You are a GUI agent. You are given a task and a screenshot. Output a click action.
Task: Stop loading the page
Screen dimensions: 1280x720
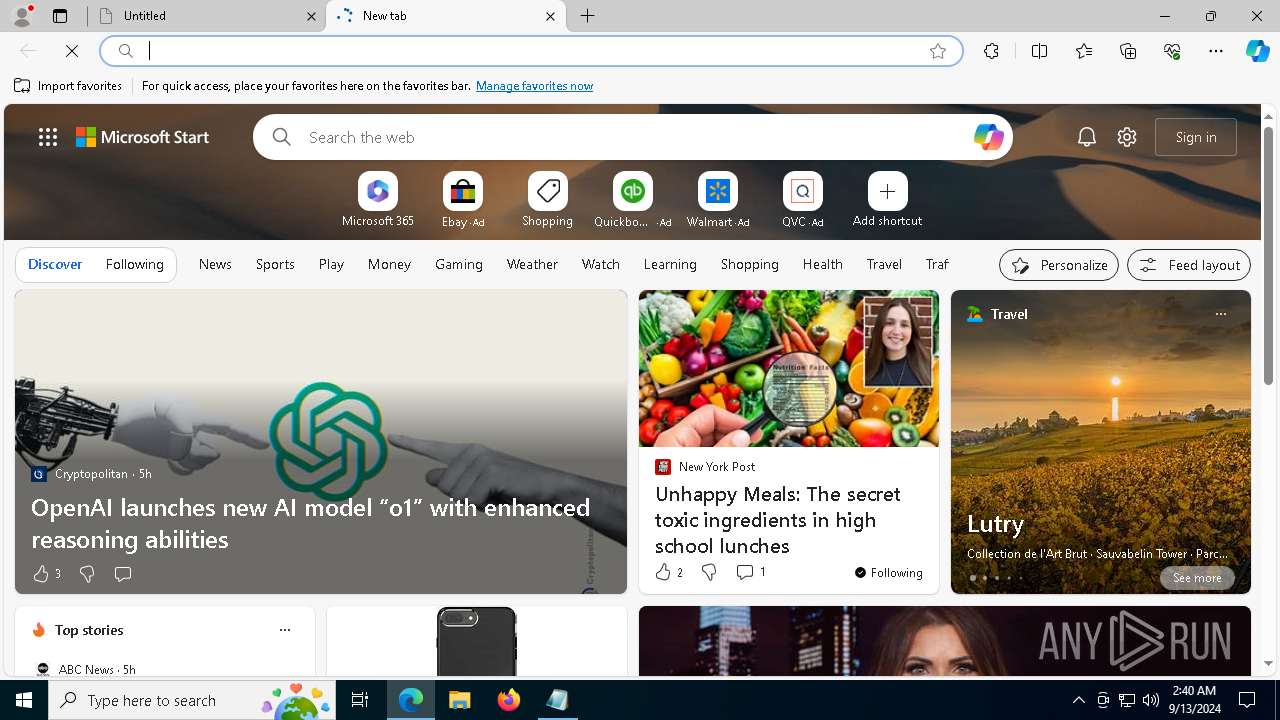tap(72, 51)
